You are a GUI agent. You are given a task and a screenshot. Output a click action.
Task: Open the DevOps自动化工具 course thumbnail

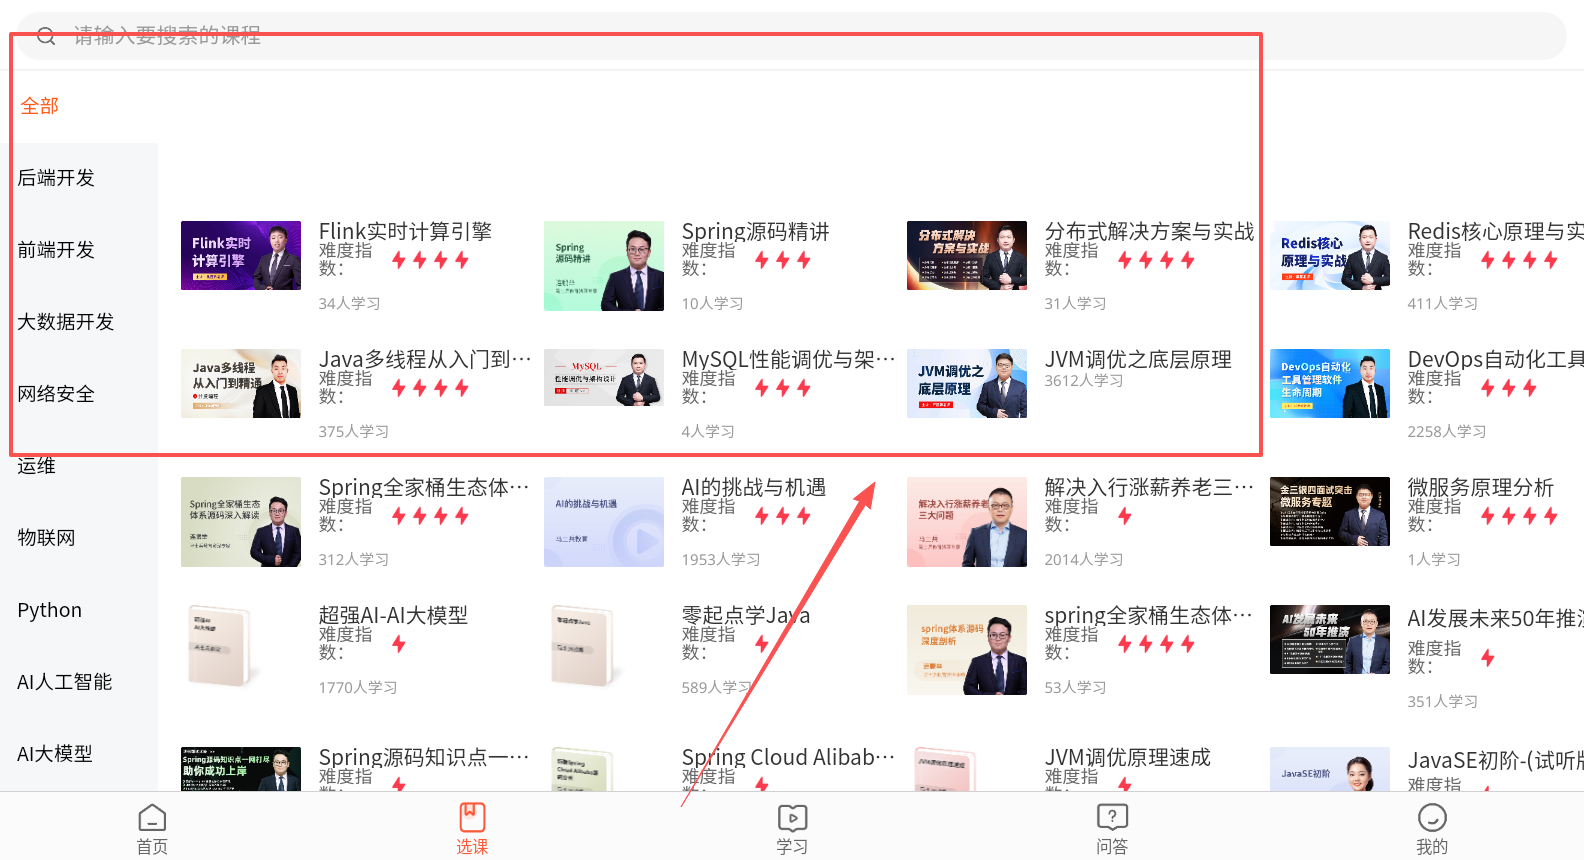click(x=1329, y=384)
